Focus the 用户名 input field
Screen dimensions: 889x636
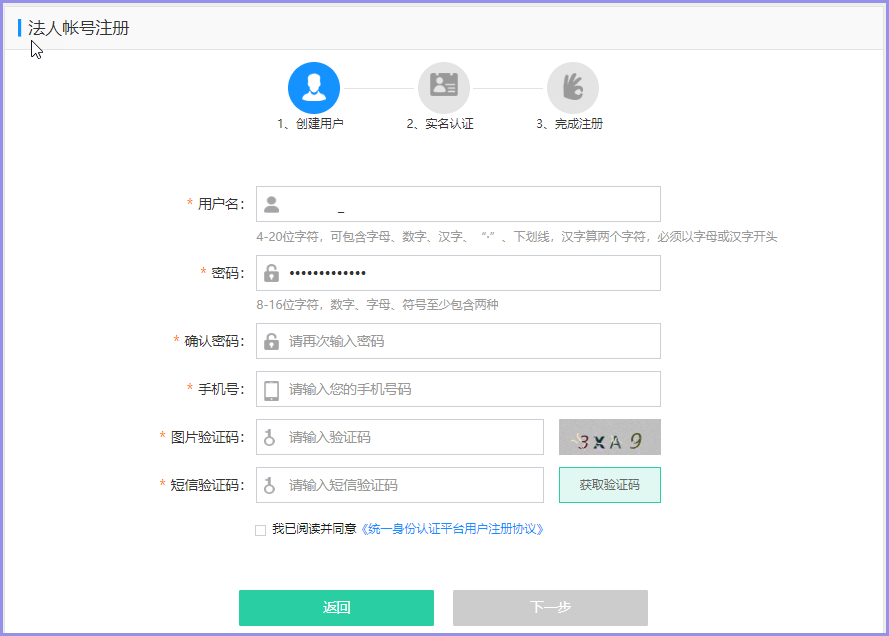click(458, 204)
